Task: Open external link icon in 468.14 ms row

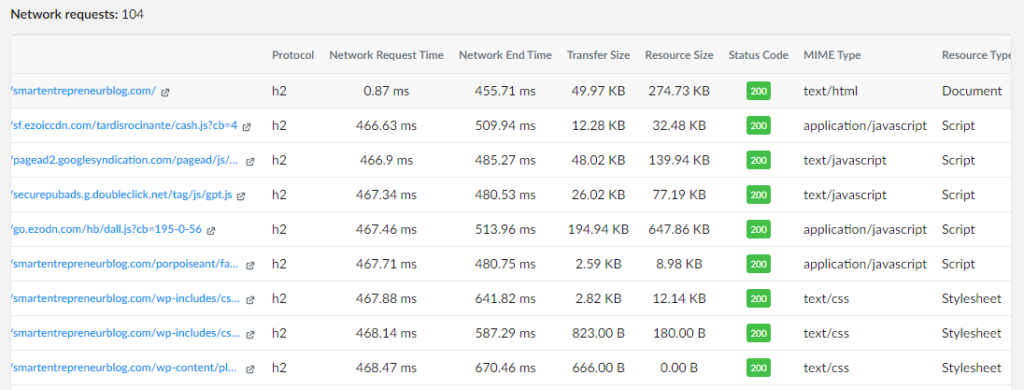Action: click(250, 334)
